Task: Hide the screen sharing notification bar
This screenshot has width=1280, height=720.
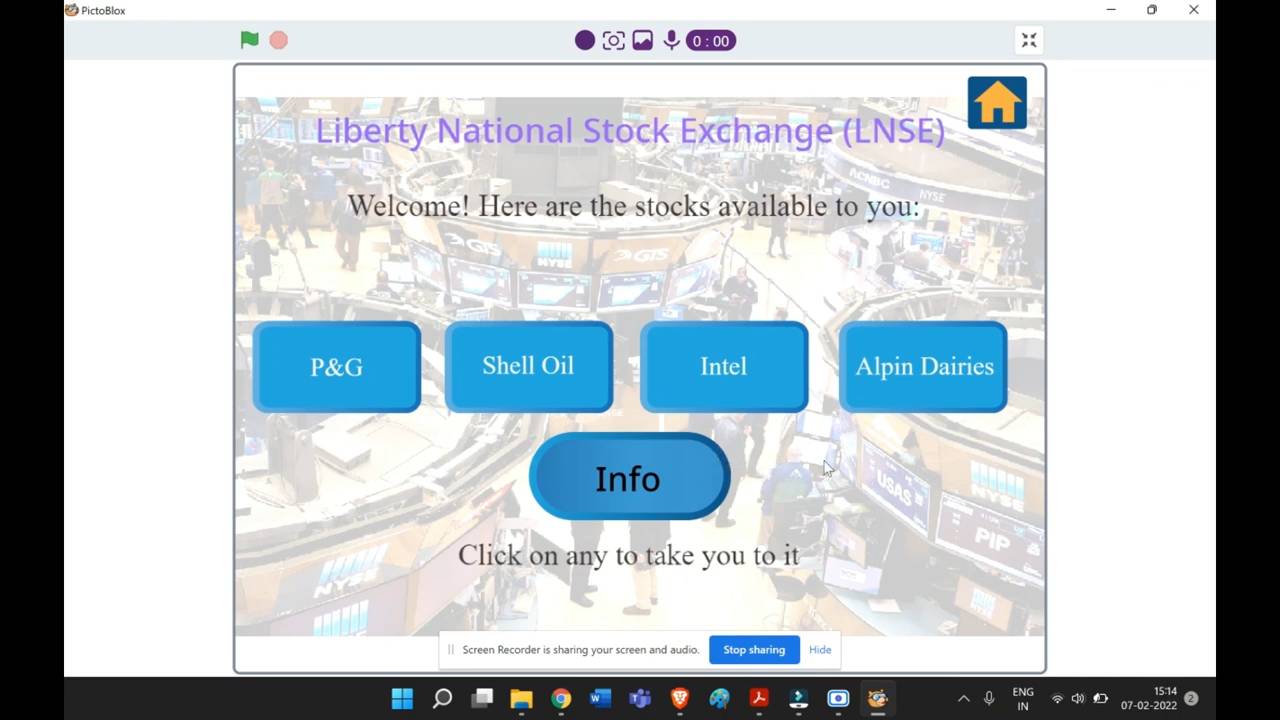Action: (x=820, y=650)
